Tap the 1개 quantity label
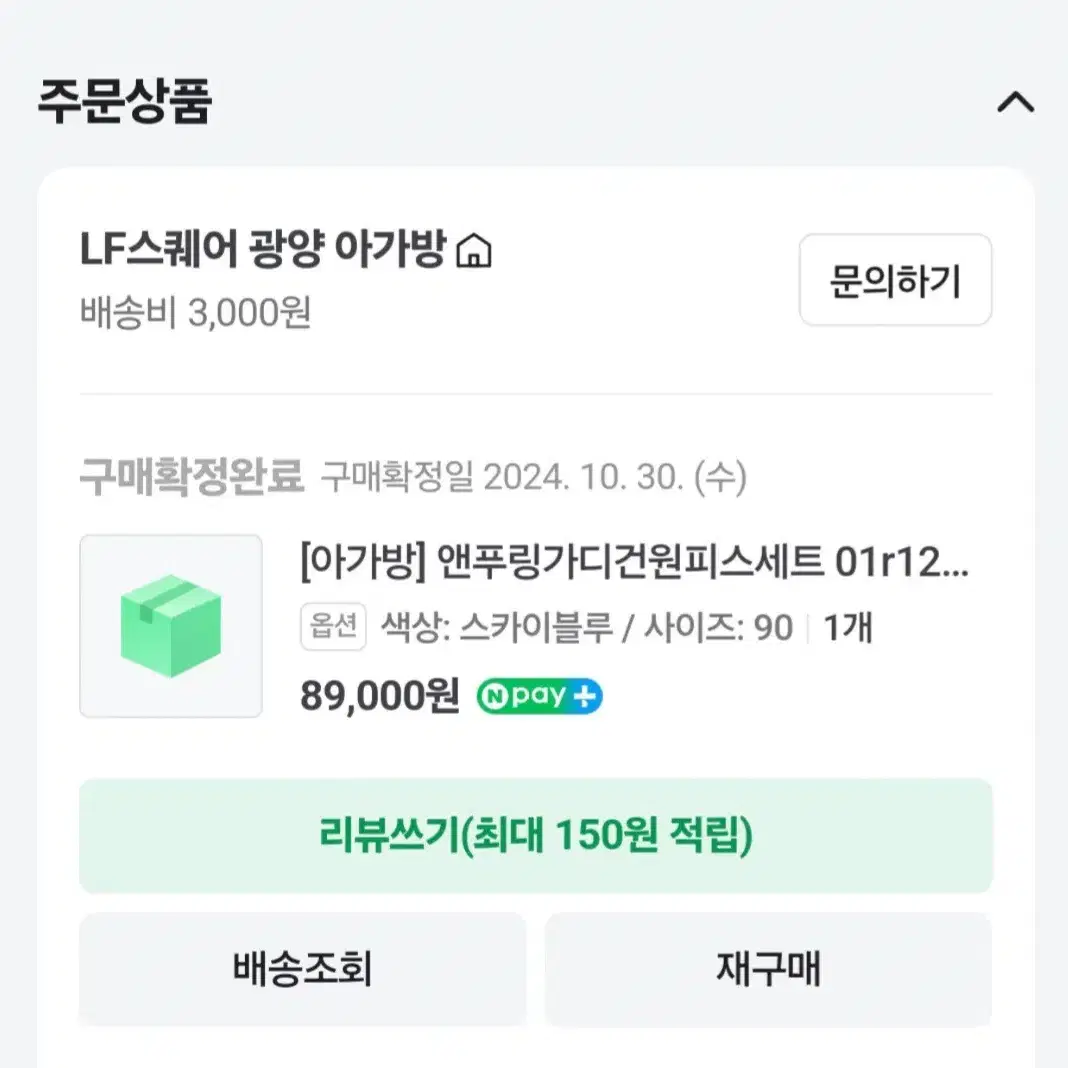This screenshot has width=1068, height=1068. click(848, 627)
